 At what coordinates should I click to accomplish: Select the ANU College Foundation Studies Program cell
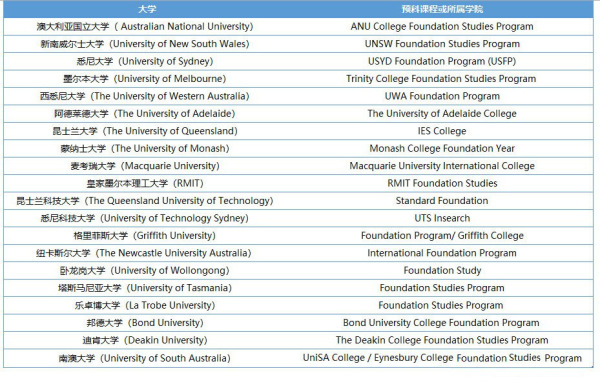(x=442, y=26)
